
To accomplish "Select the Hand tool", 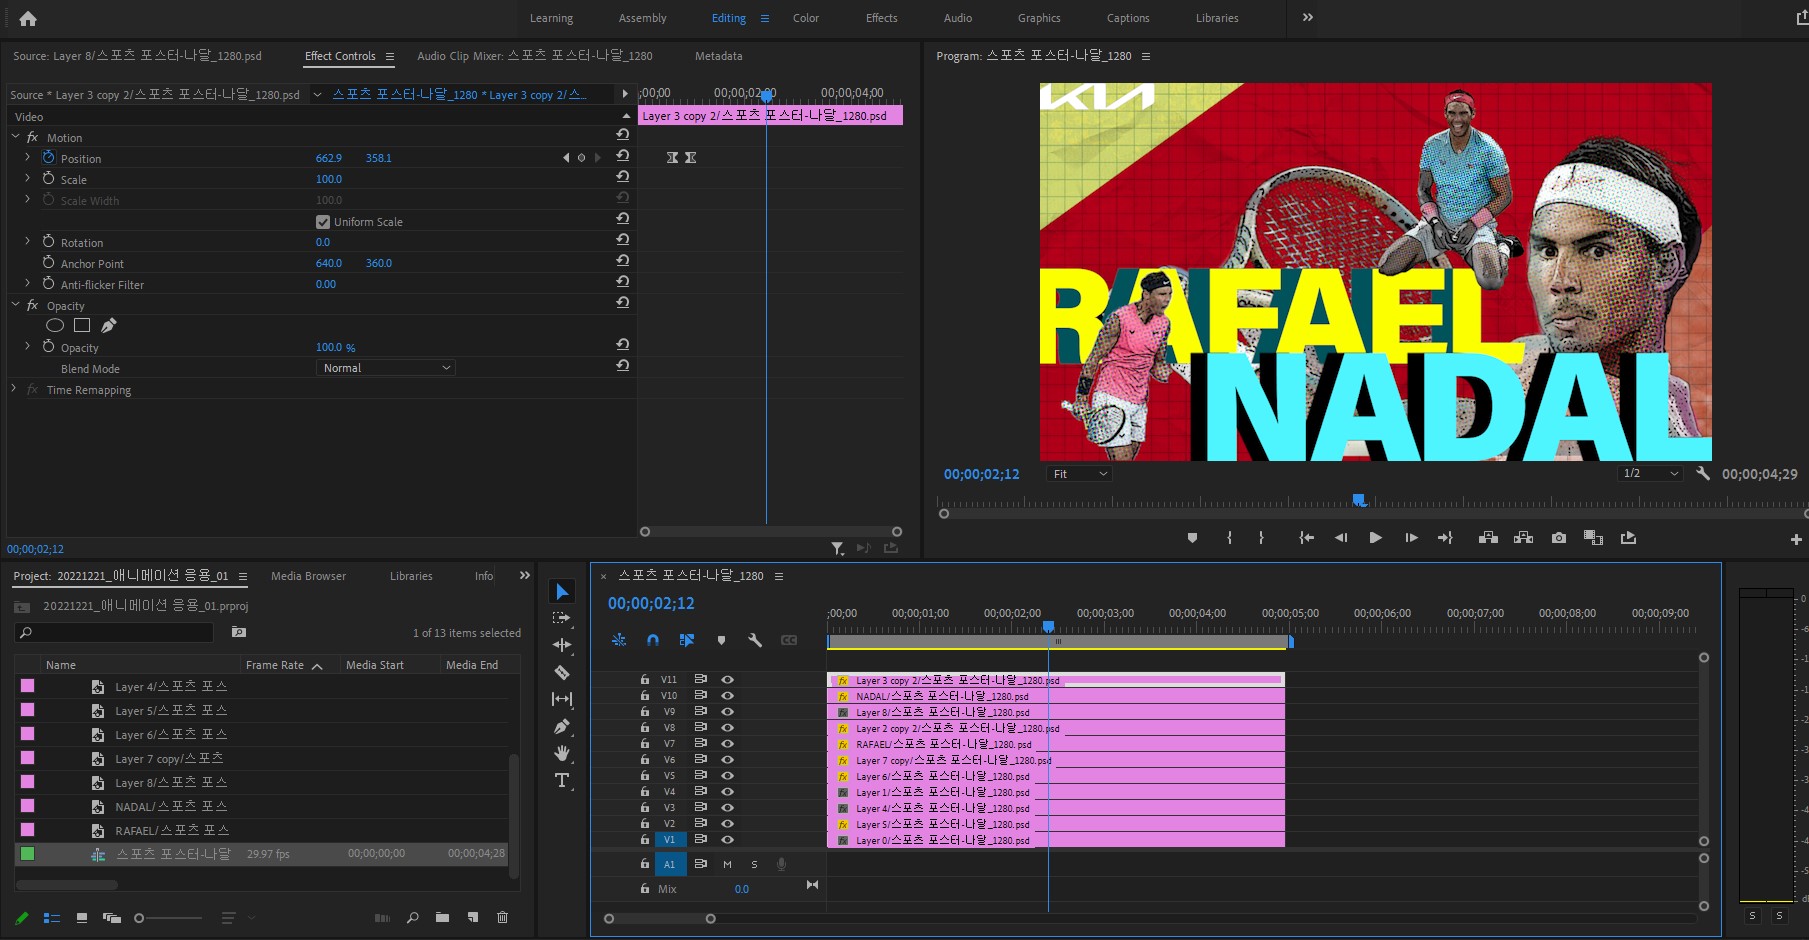I will [562, 753].
